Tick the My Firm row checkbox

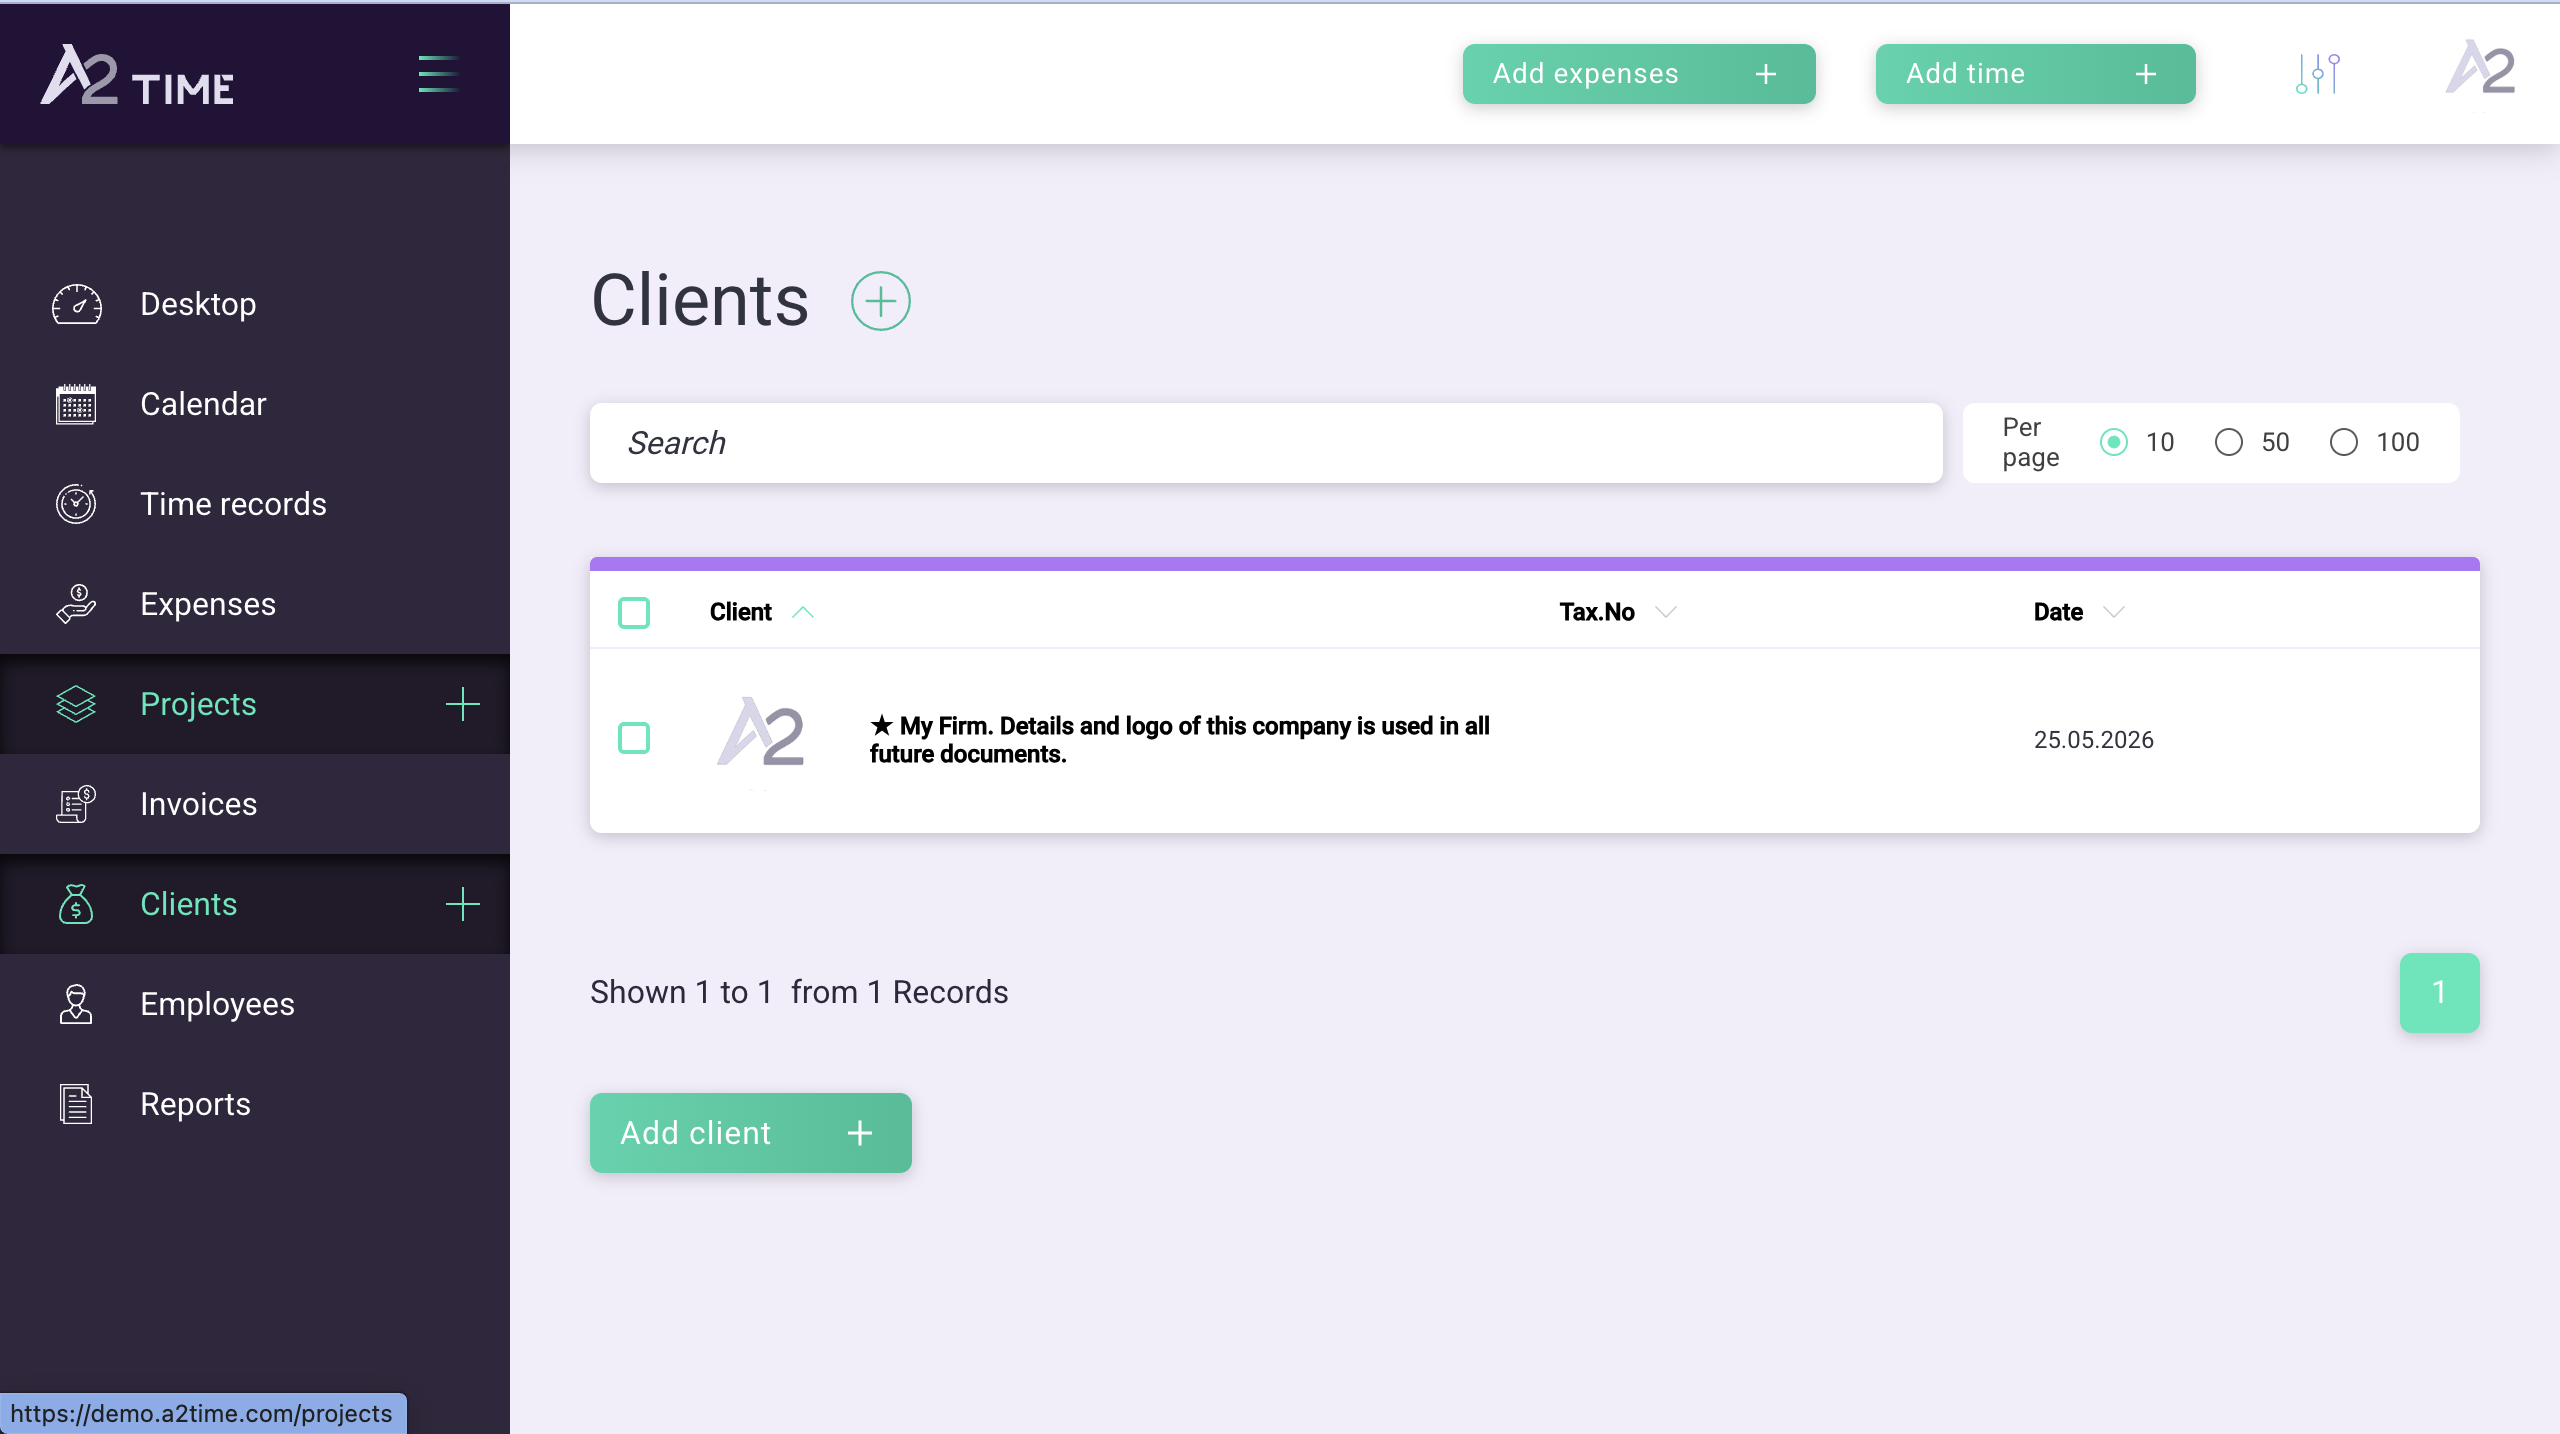coord(634,738)
